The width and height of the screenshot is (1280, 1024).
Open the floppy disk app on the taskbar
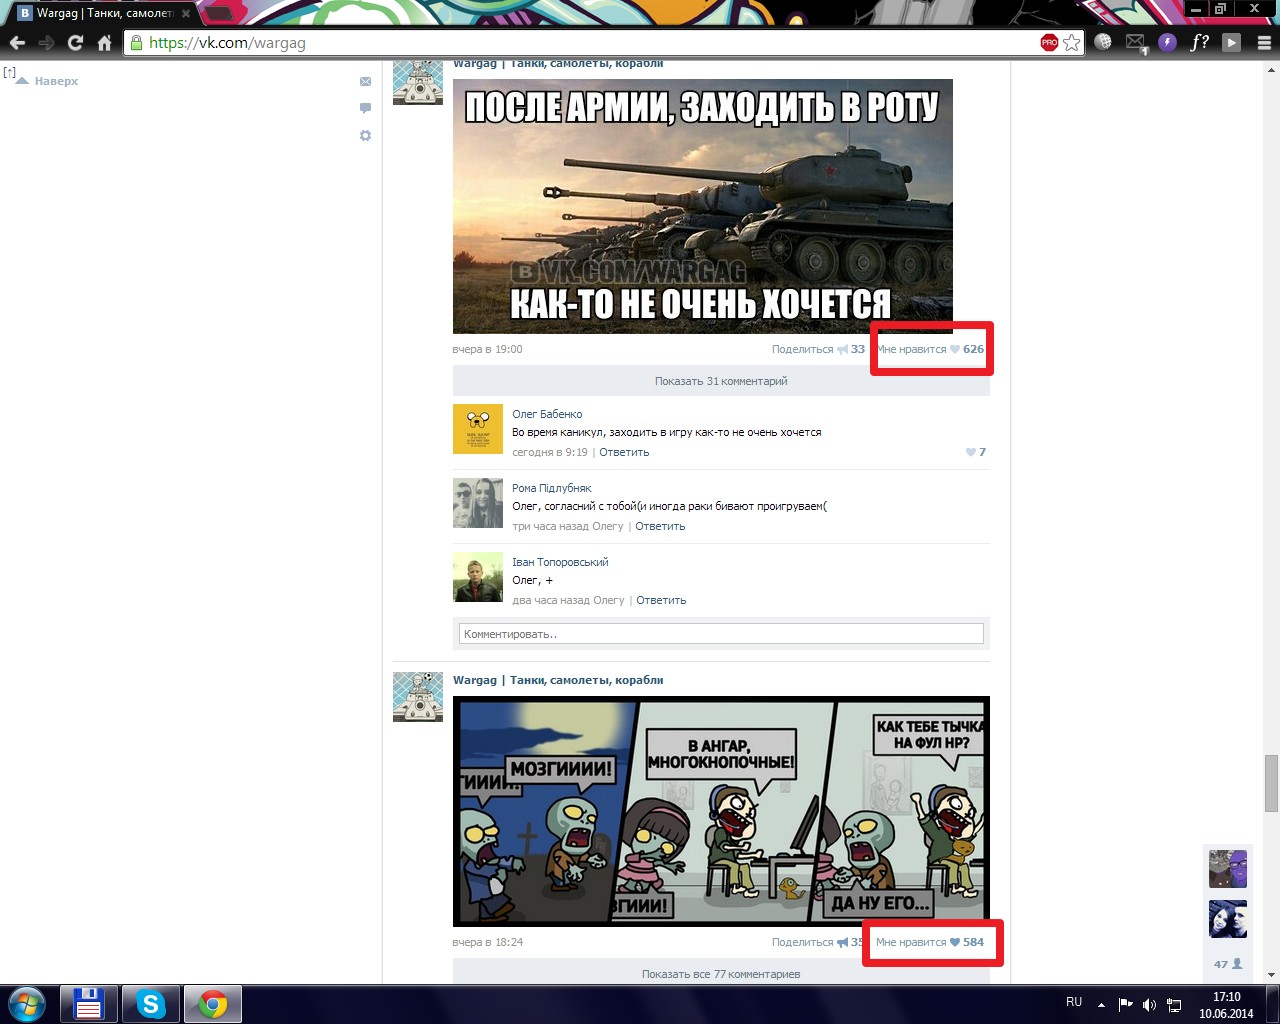click(x=89, y=1004)
